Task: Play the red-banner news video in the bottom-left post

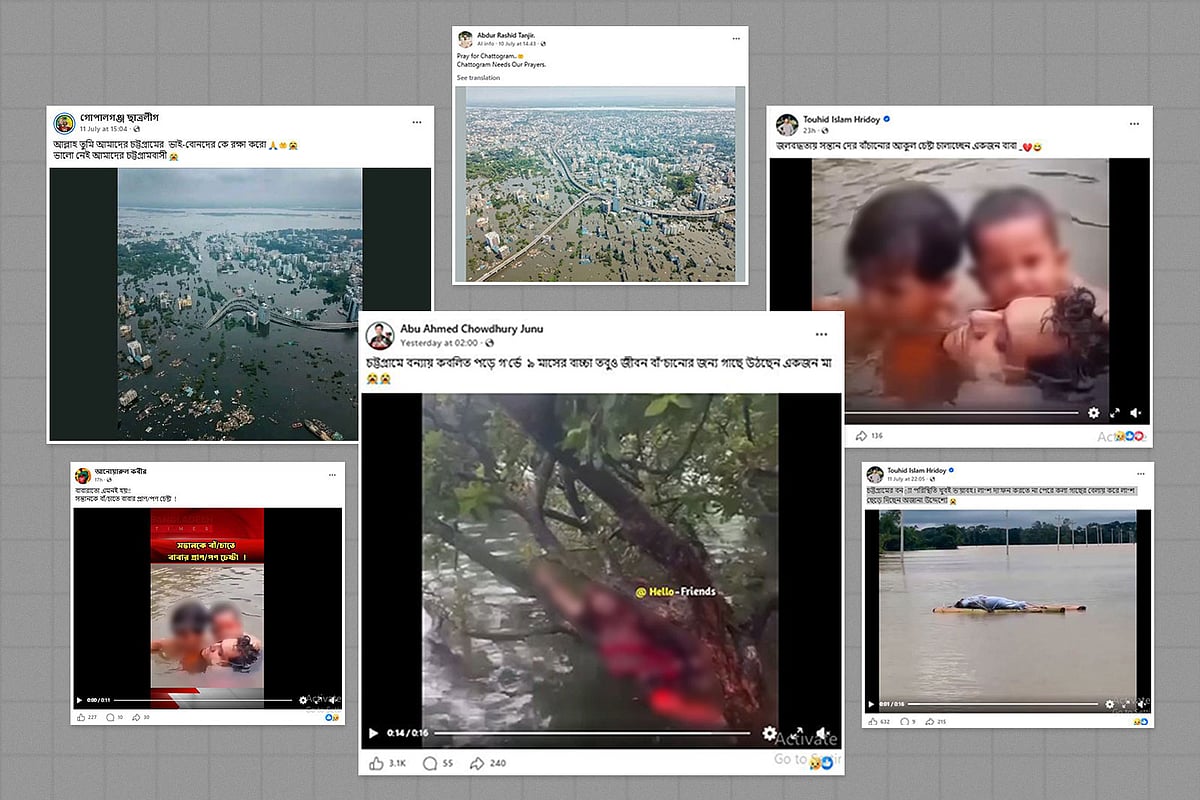Action: (x=80, y=701)
